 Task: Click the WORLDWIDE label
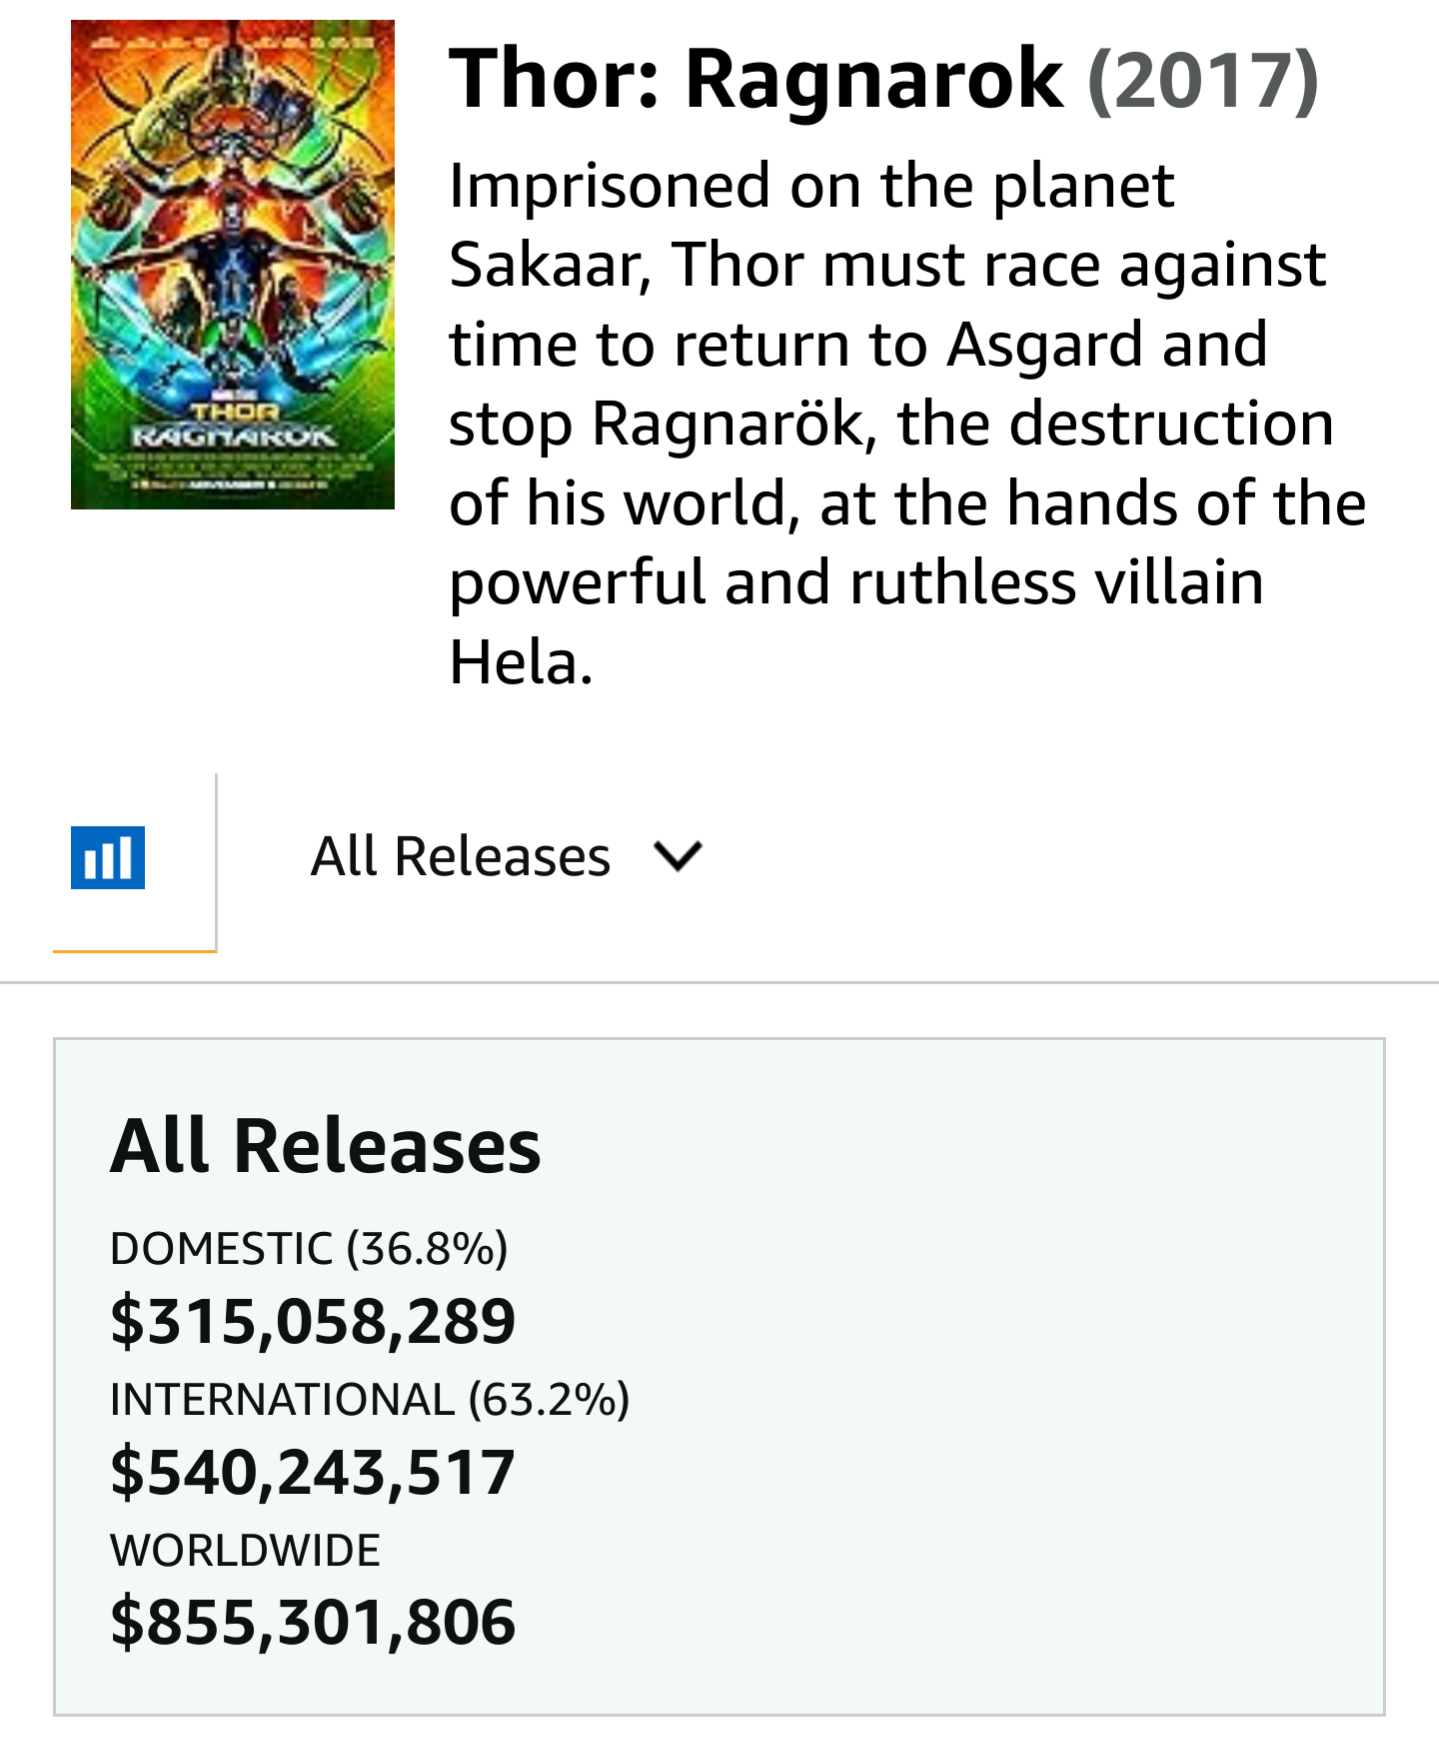(x=245, y=1550)
